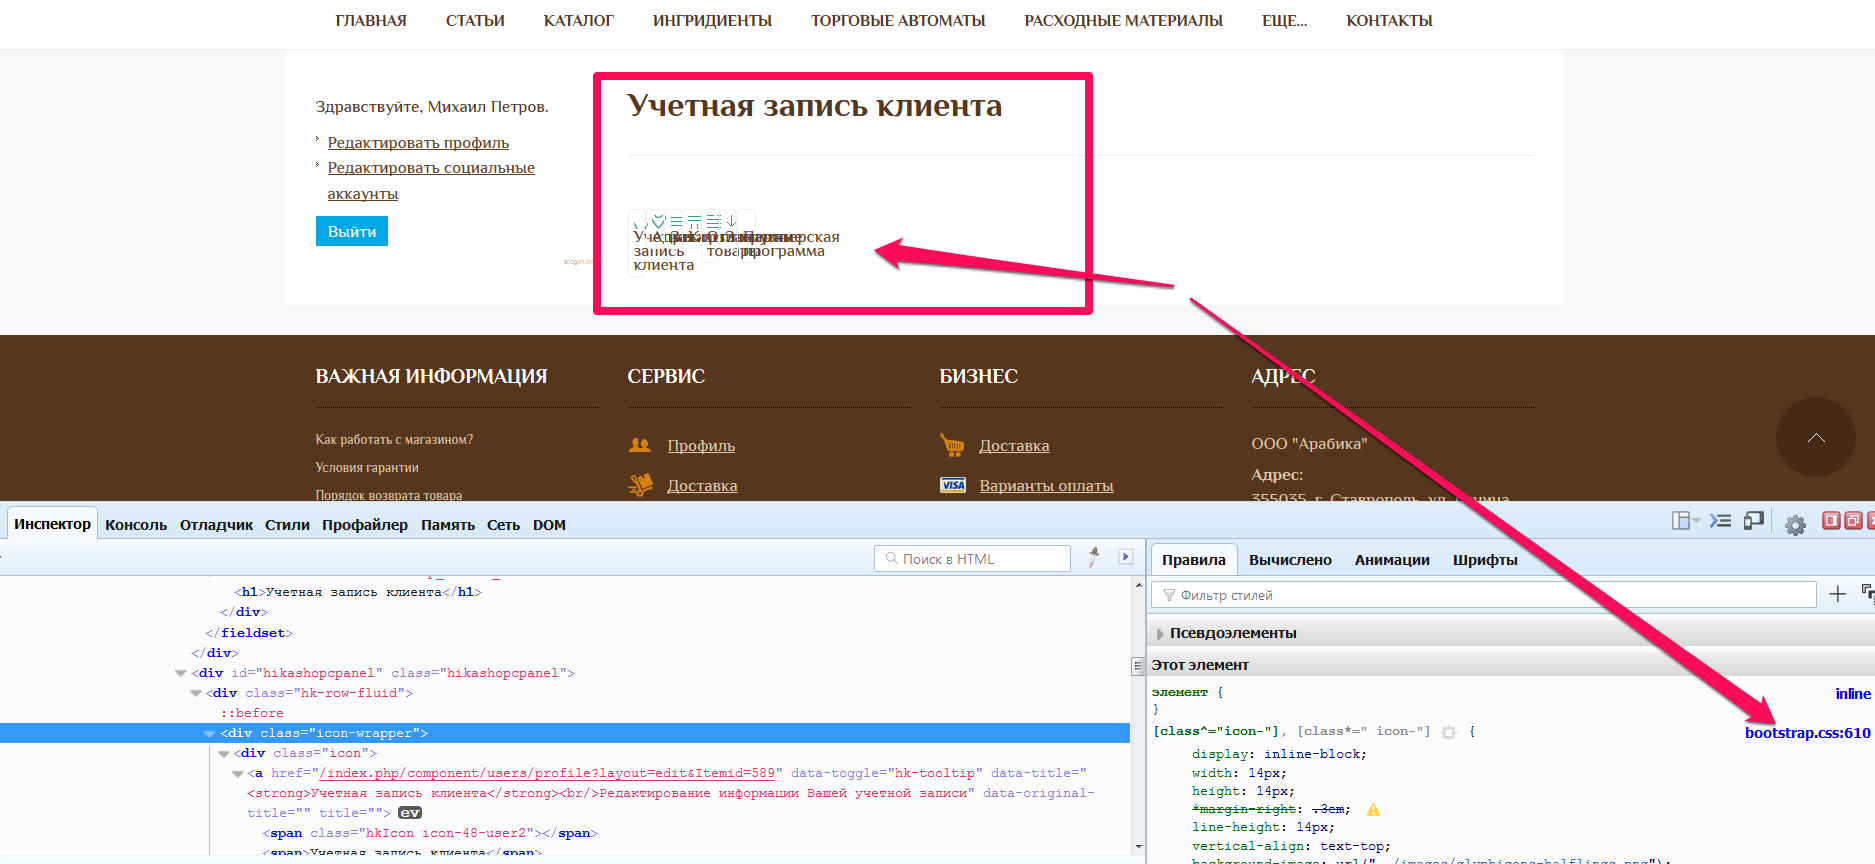Image resolution: width=1875 pixels, height=864 pixels.
Task: Click the markup panel vertical scrollbar thumb
Action: 1138,666
